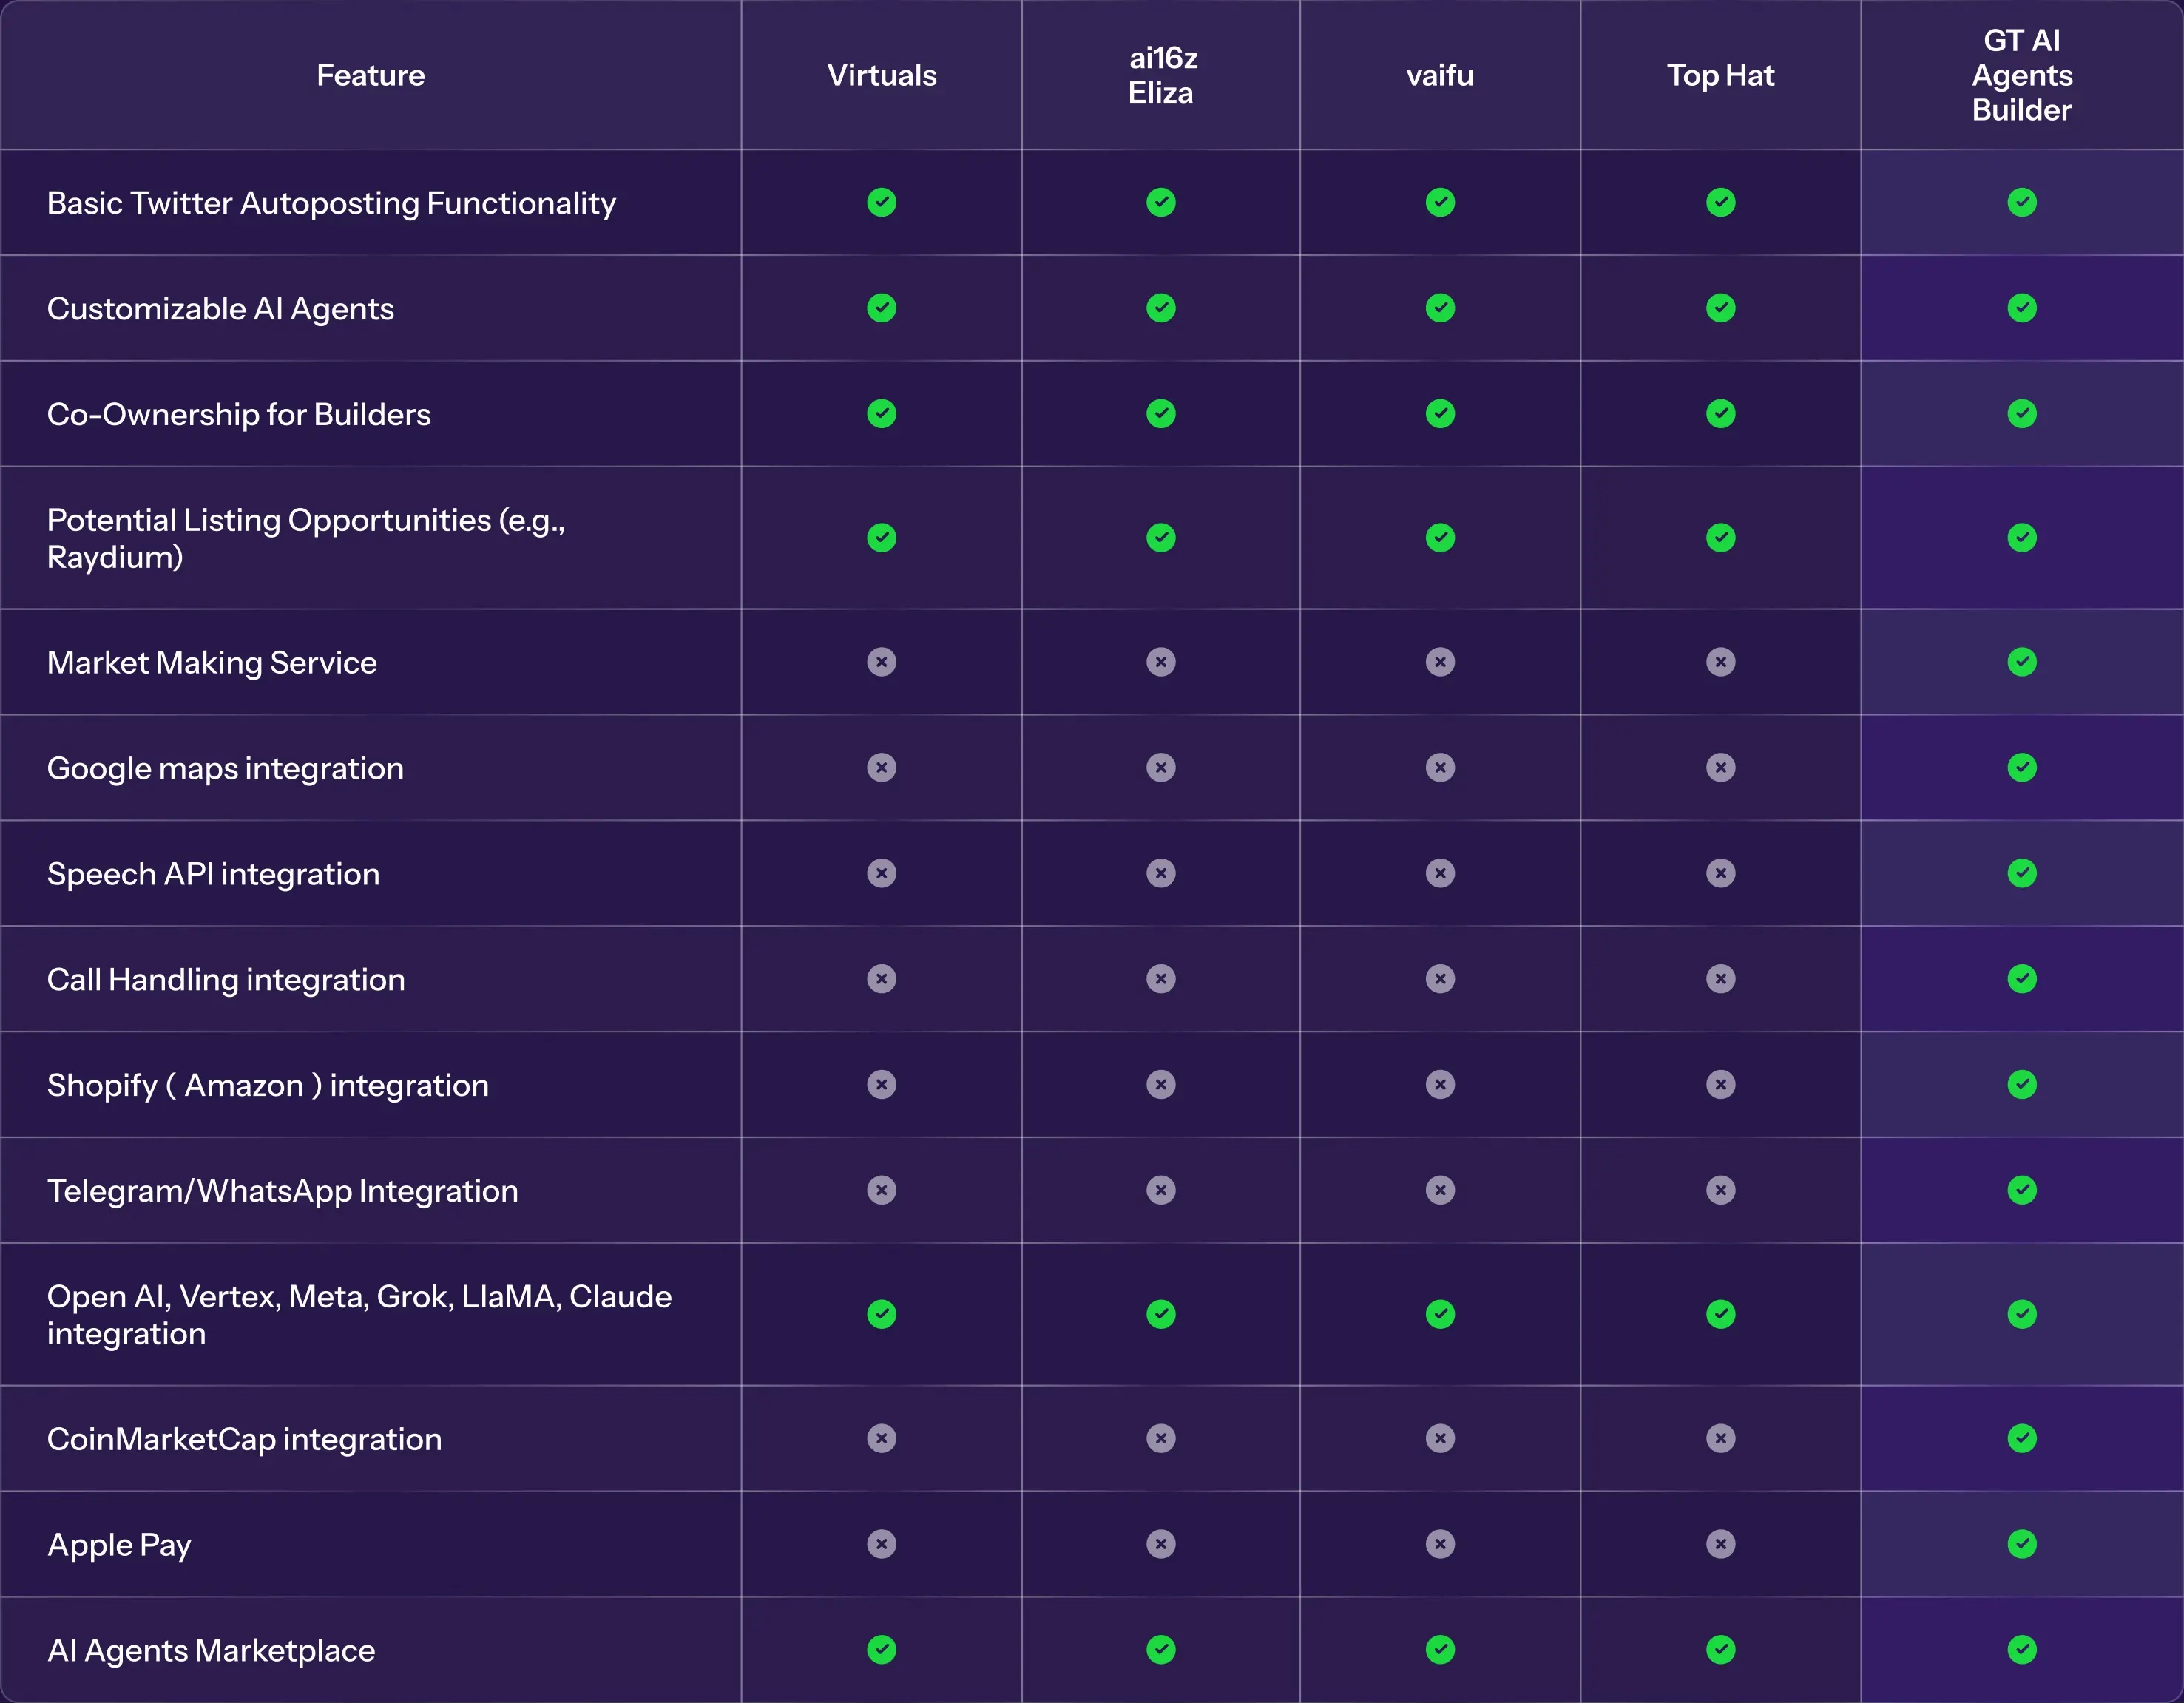Click 'AI Agents Marketplace' row label

pos(211,1650)
